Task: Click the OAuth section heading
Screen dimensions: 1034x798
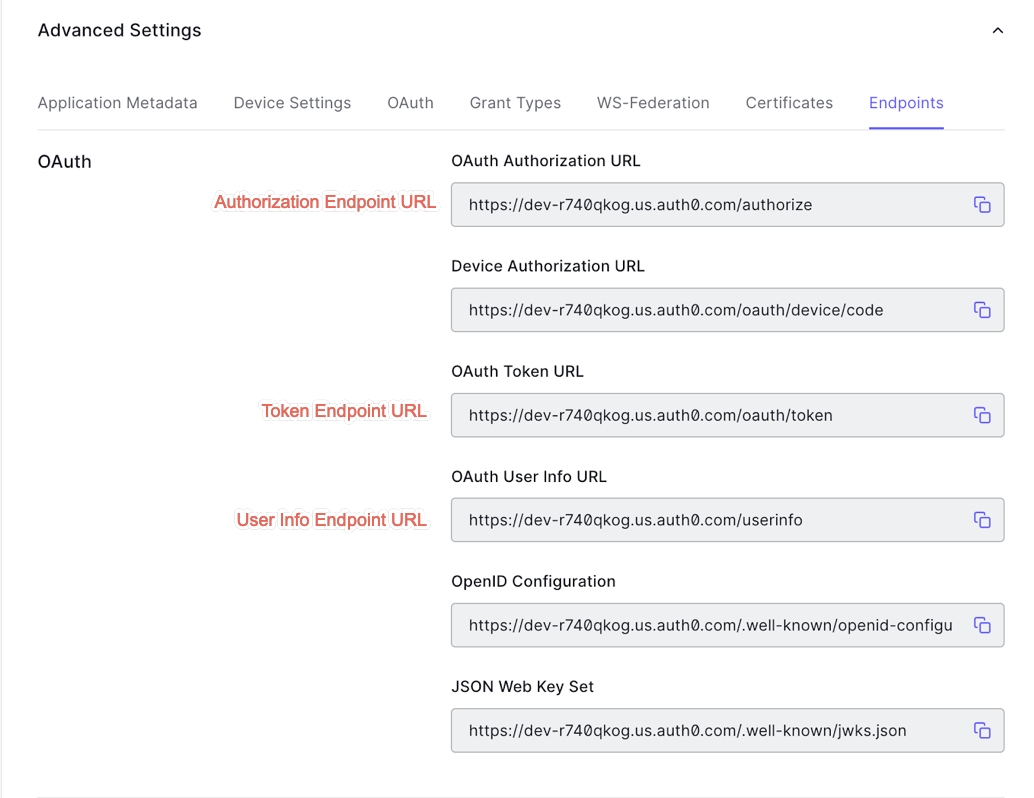Action: click(65, 162)
